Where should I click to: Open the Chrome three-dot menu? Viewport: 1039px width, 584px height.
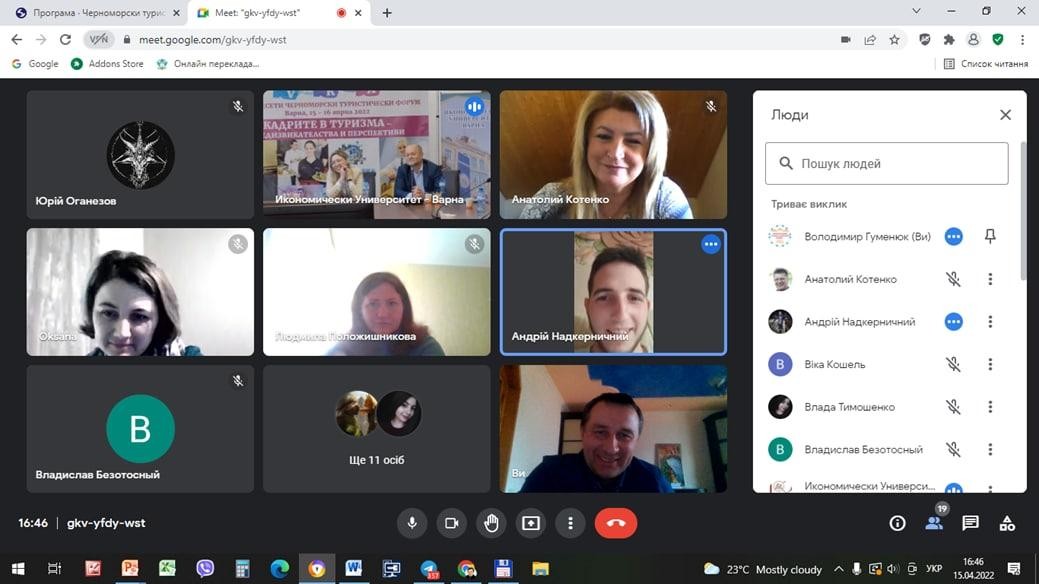tap(1022, 40)
